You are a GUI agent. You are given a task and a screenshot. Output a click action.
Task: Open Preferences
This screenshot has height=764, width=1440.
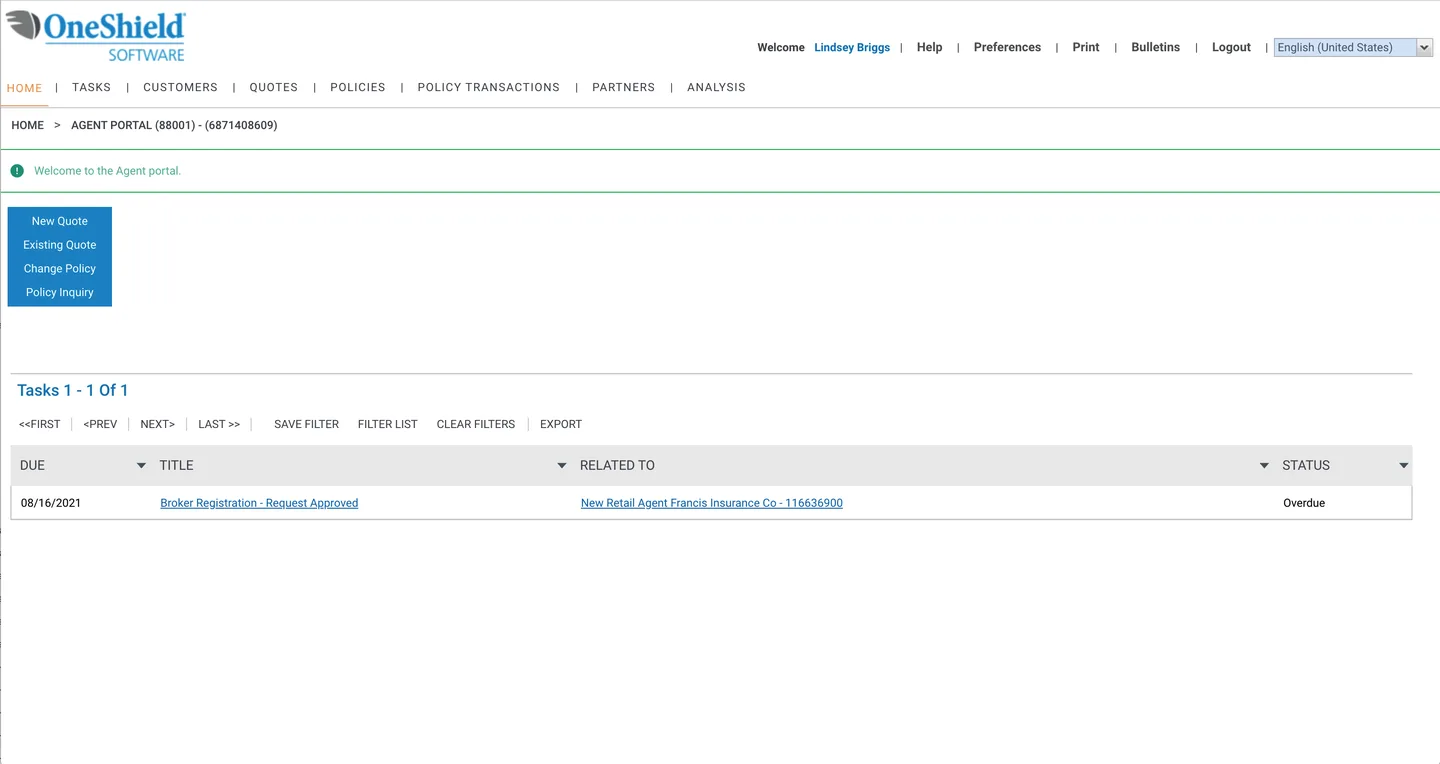tap(1007, 47)
